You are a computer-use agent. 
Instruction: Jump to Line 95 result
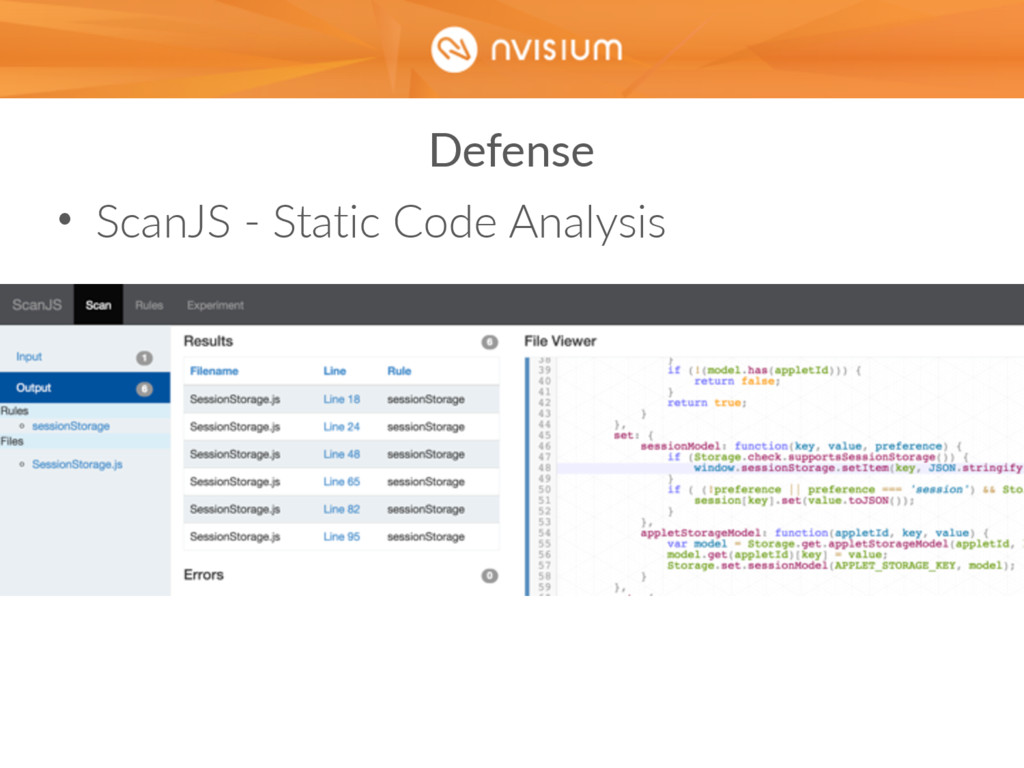342,536
